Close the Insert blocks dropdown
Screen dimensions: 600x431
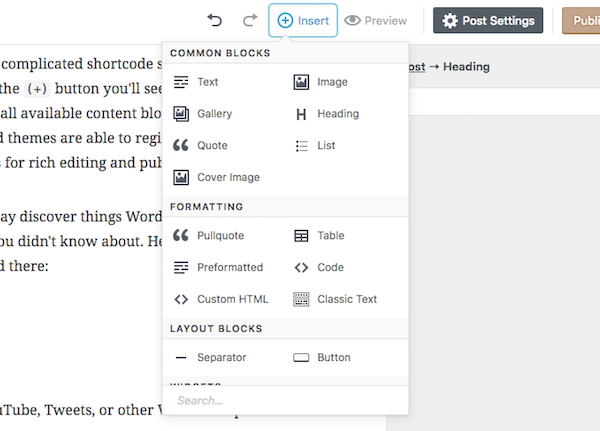(x=303, y=20)
